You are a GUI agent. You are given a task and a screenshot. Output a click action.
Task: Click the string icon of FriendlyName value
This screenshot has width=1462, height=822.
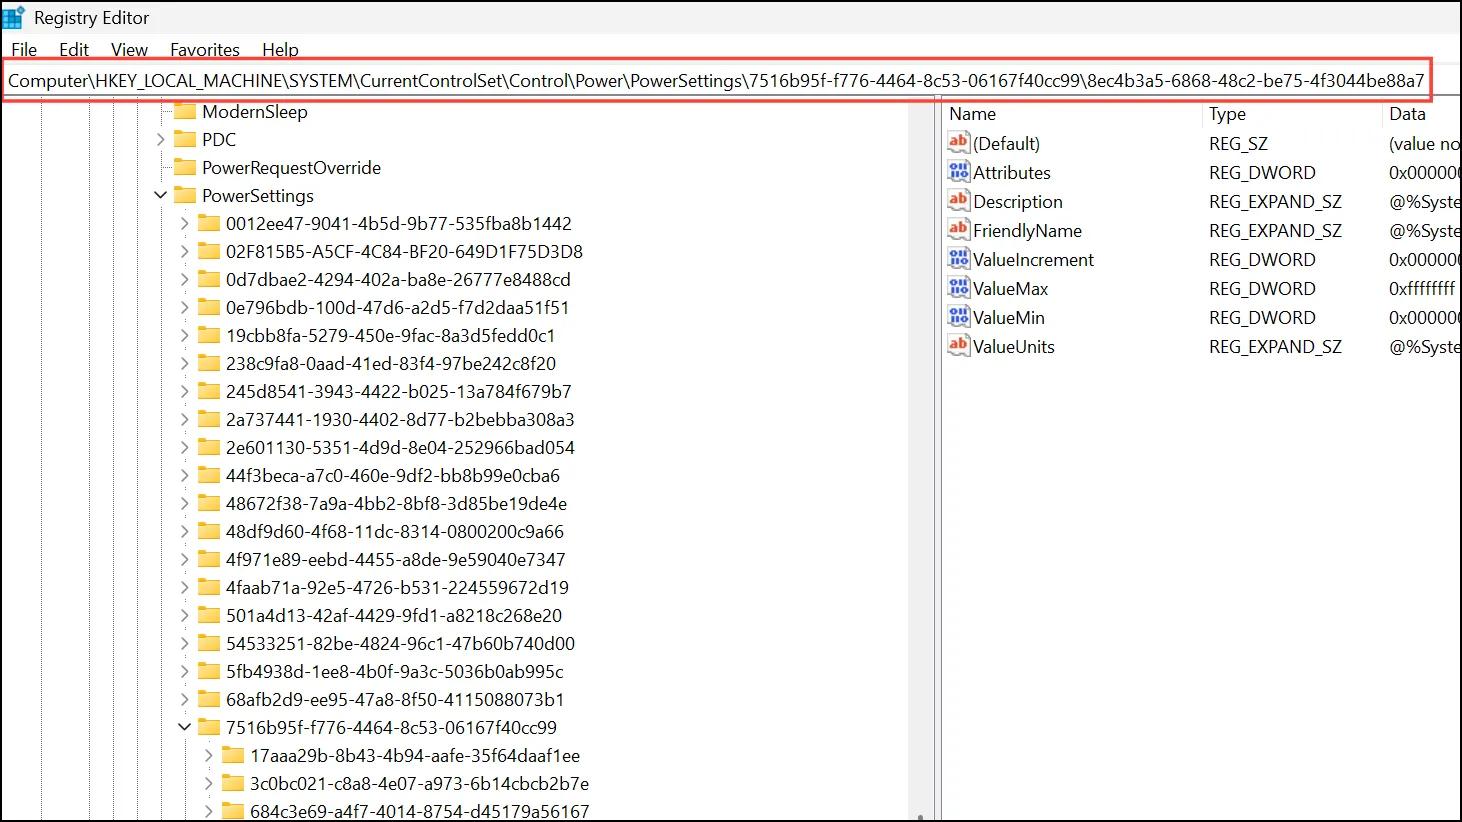(959, 230)
